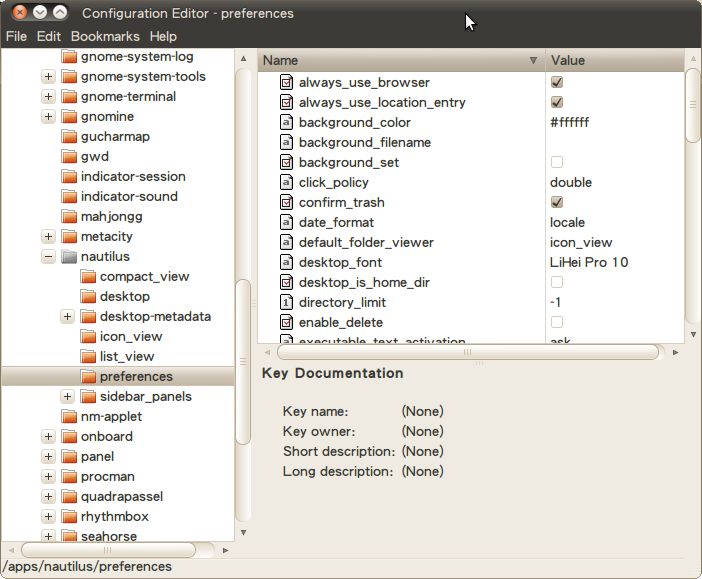Select the '-1' directory_limit value
The height and width of the screenshot is (579, 702).
(555, 302)
